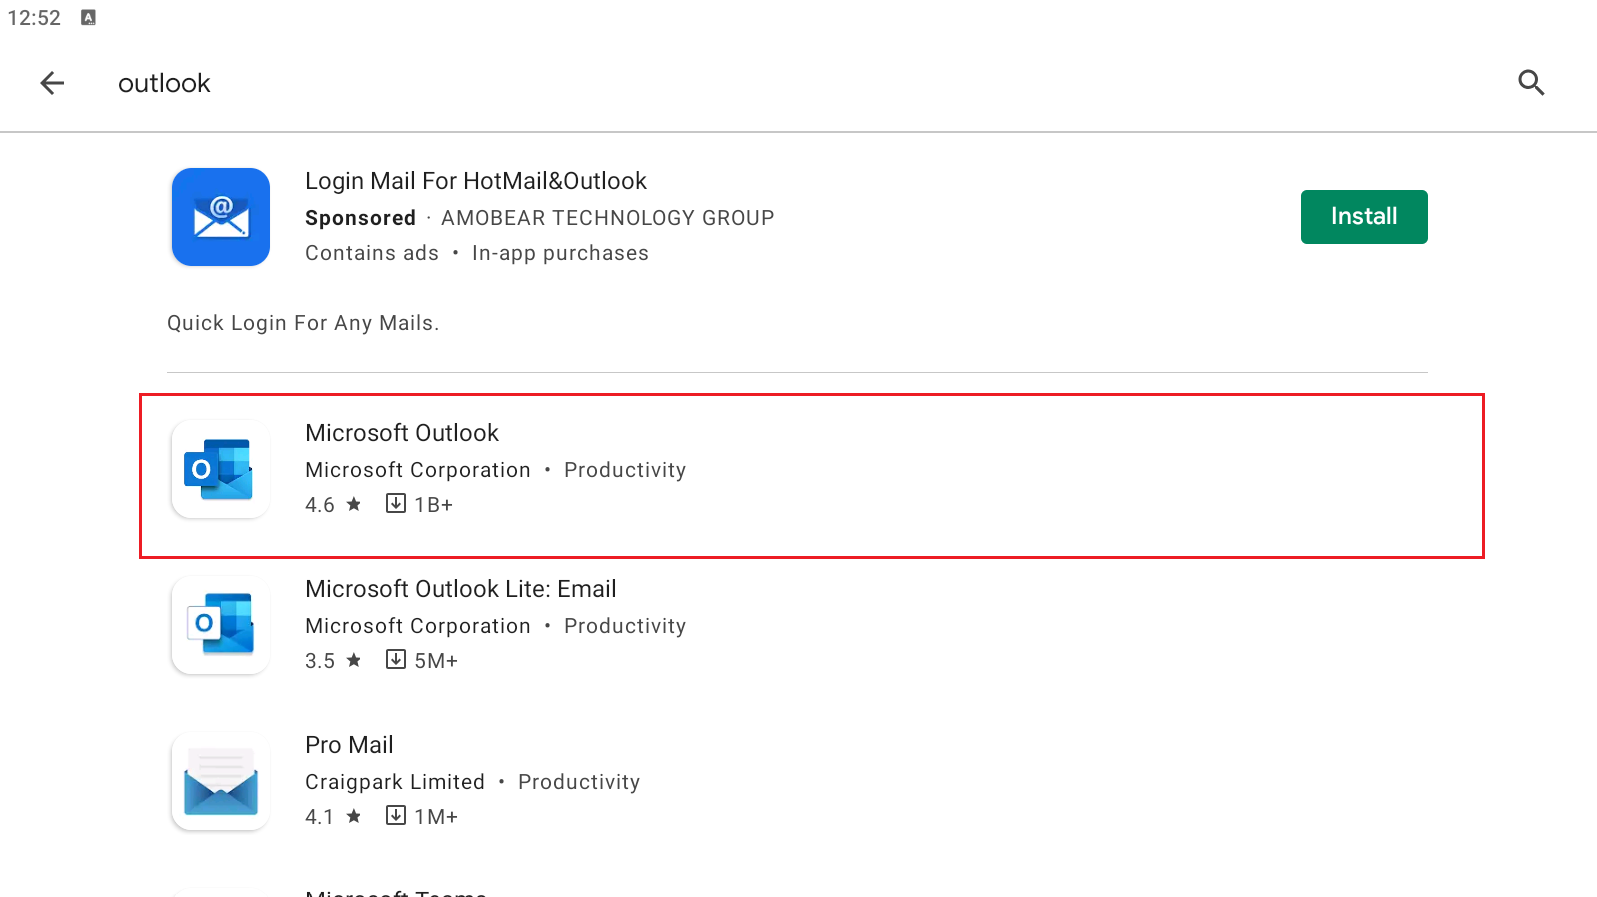Image resolution: width=1597 pixels, height=897 pixels.
Task: Open the Login Mail For HotMail&Outlook app icon
Action: pyautogui.click(x=221, y=217)
